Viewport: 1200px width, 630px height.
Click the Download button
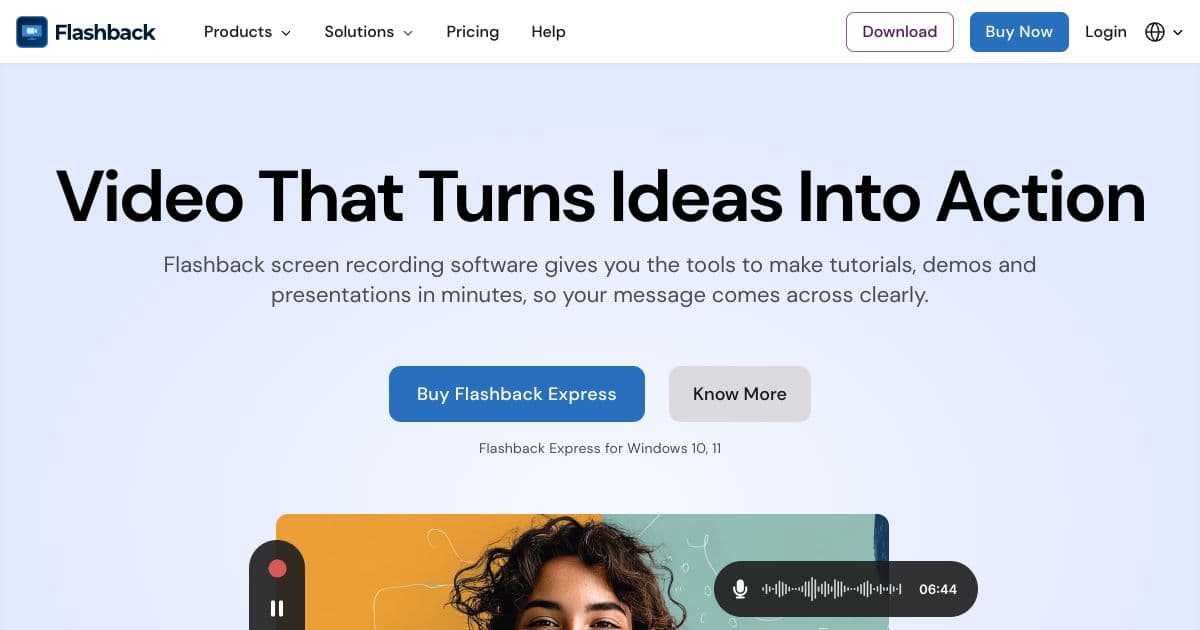click(x=900, y=32)
